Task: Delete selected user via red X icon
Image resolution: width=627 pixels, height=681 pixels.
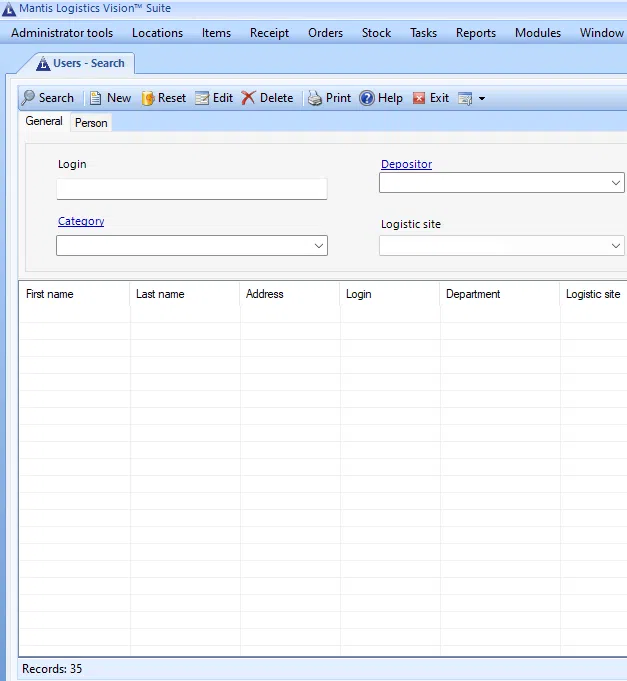Action: click(249, 98)
